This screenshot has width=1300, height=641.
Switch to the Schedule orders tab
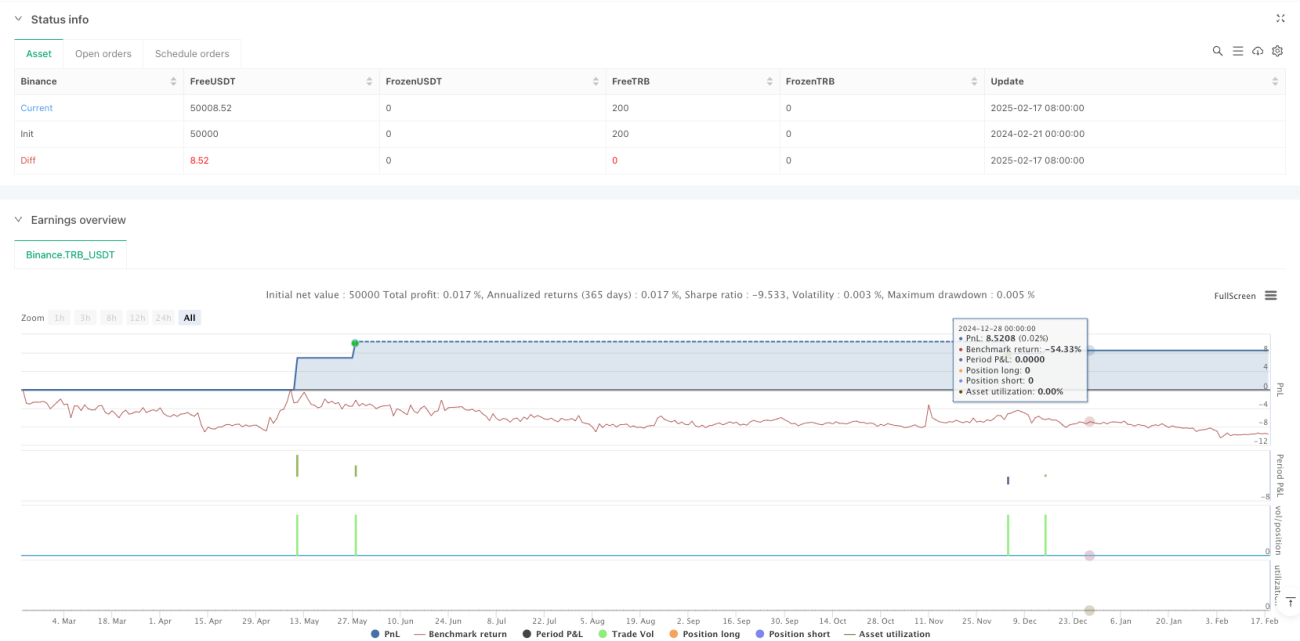pyautogui.click(x=192, y=54)
